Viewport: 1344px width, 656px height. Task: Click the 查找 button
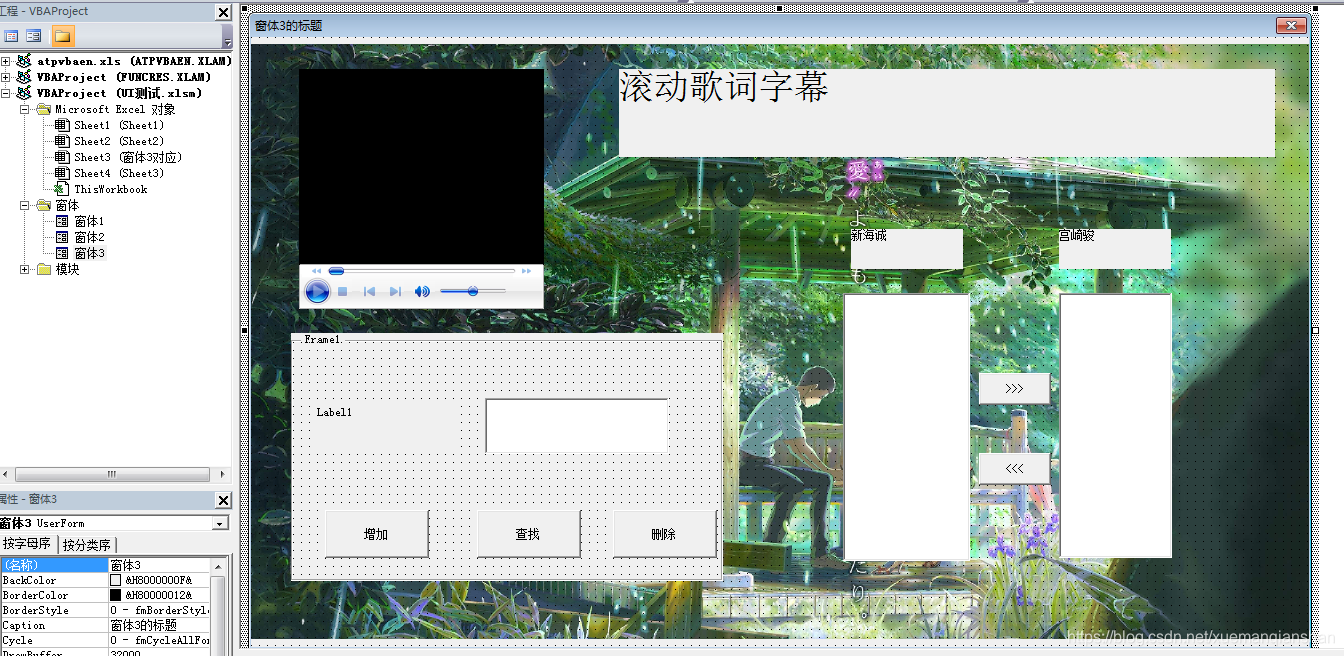529,534
